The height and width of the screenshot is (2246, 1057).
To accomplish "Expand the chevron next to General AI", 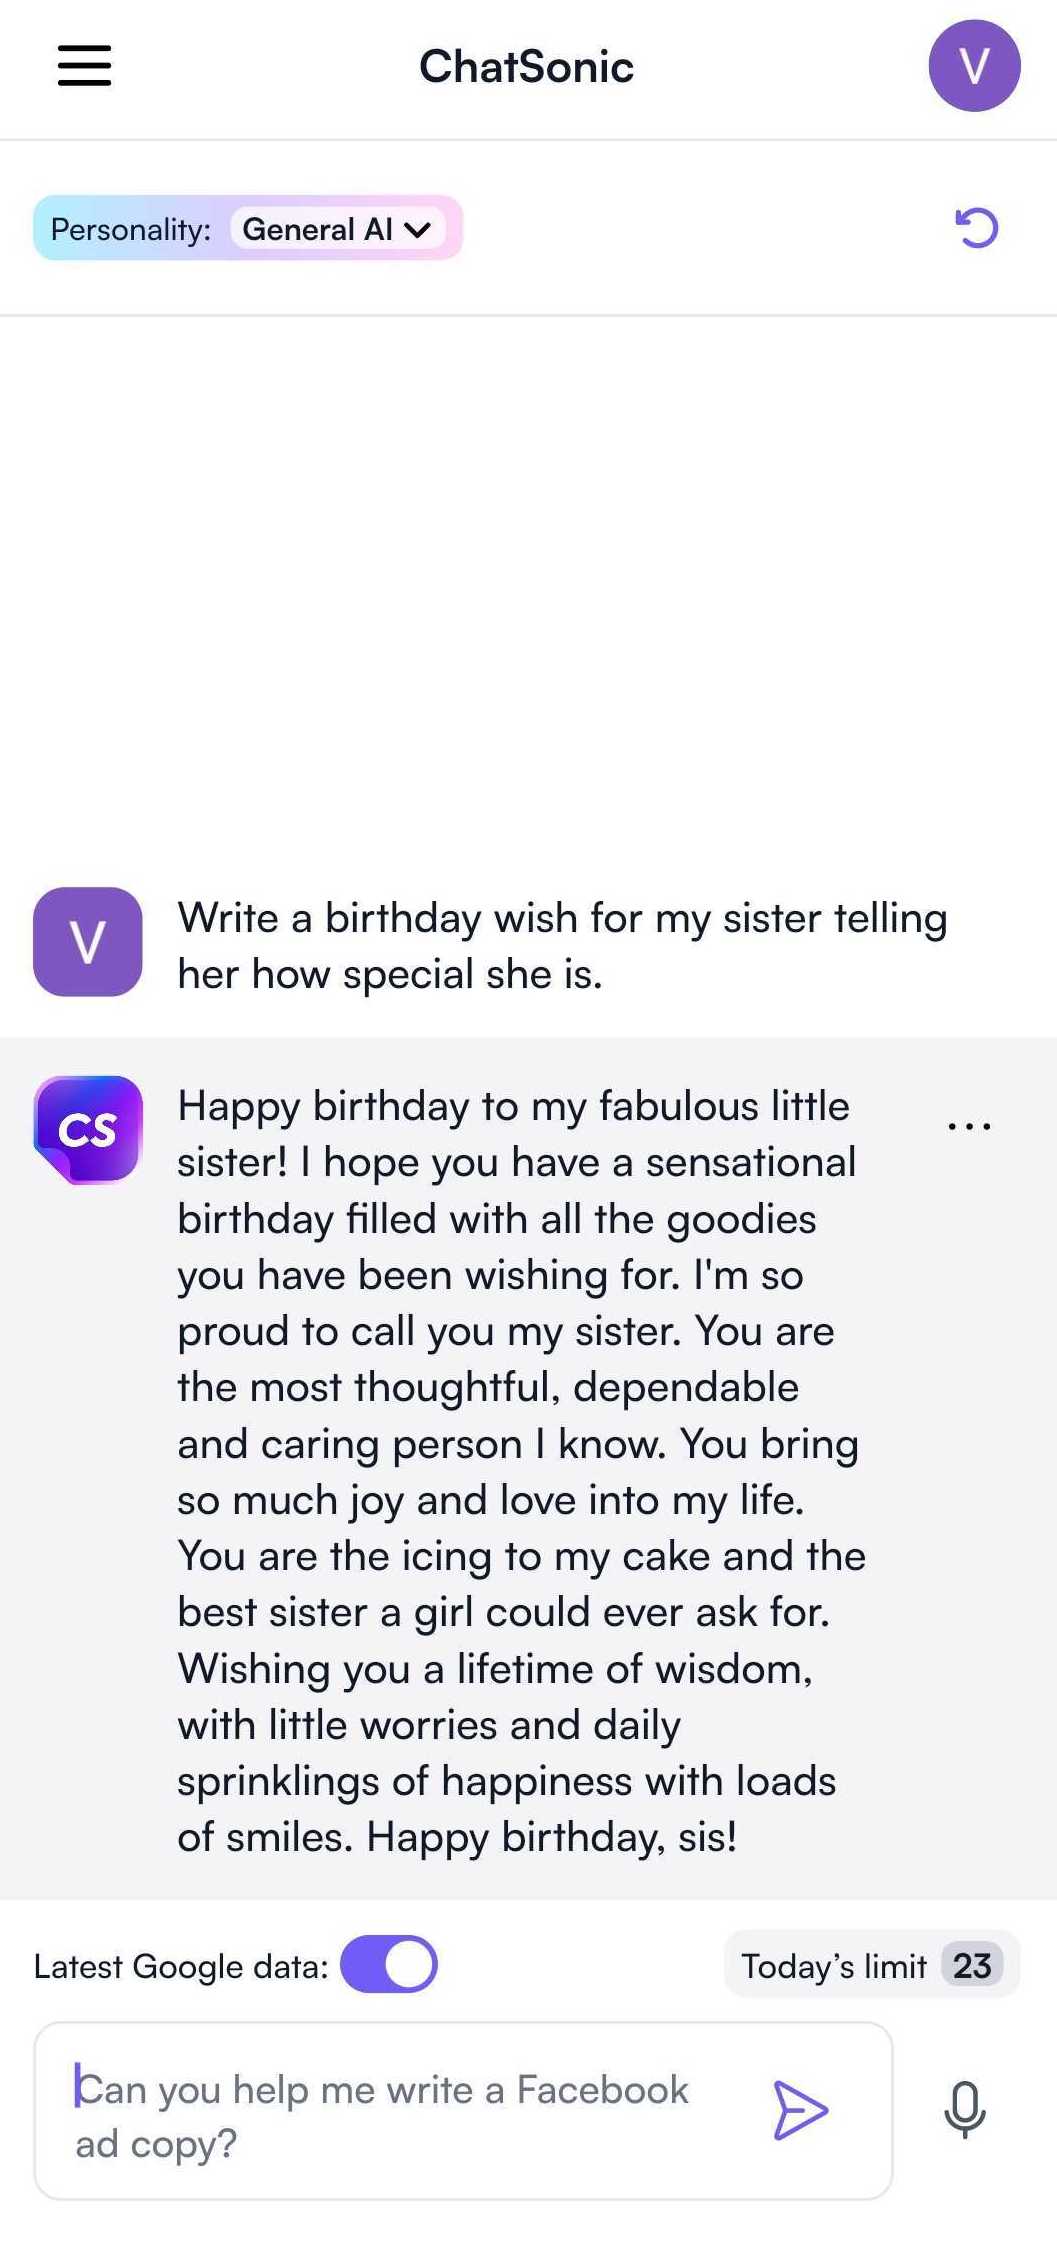I will pyautogui.click(x=418, y=229).
